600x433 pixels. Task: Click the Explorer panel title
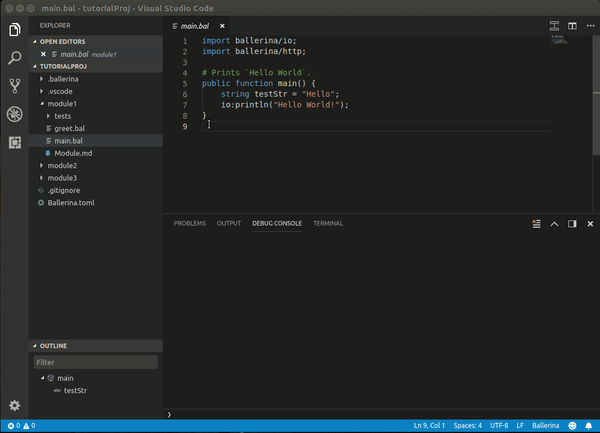pyautogui.click(x=55, y=25)
